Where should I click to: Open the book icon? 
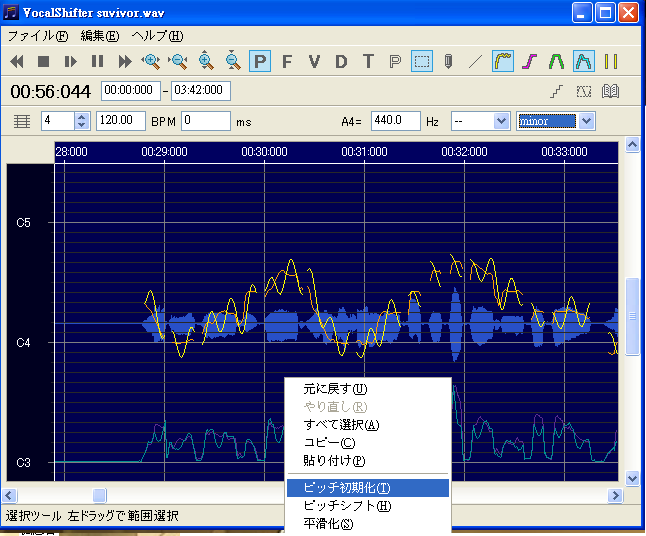(611, 91)
